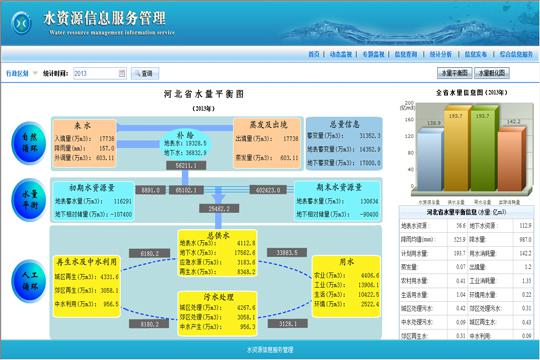540x360 pixels.
Task: Click the 河北省水量平衡信息 table header
Action: click(467, 212)
